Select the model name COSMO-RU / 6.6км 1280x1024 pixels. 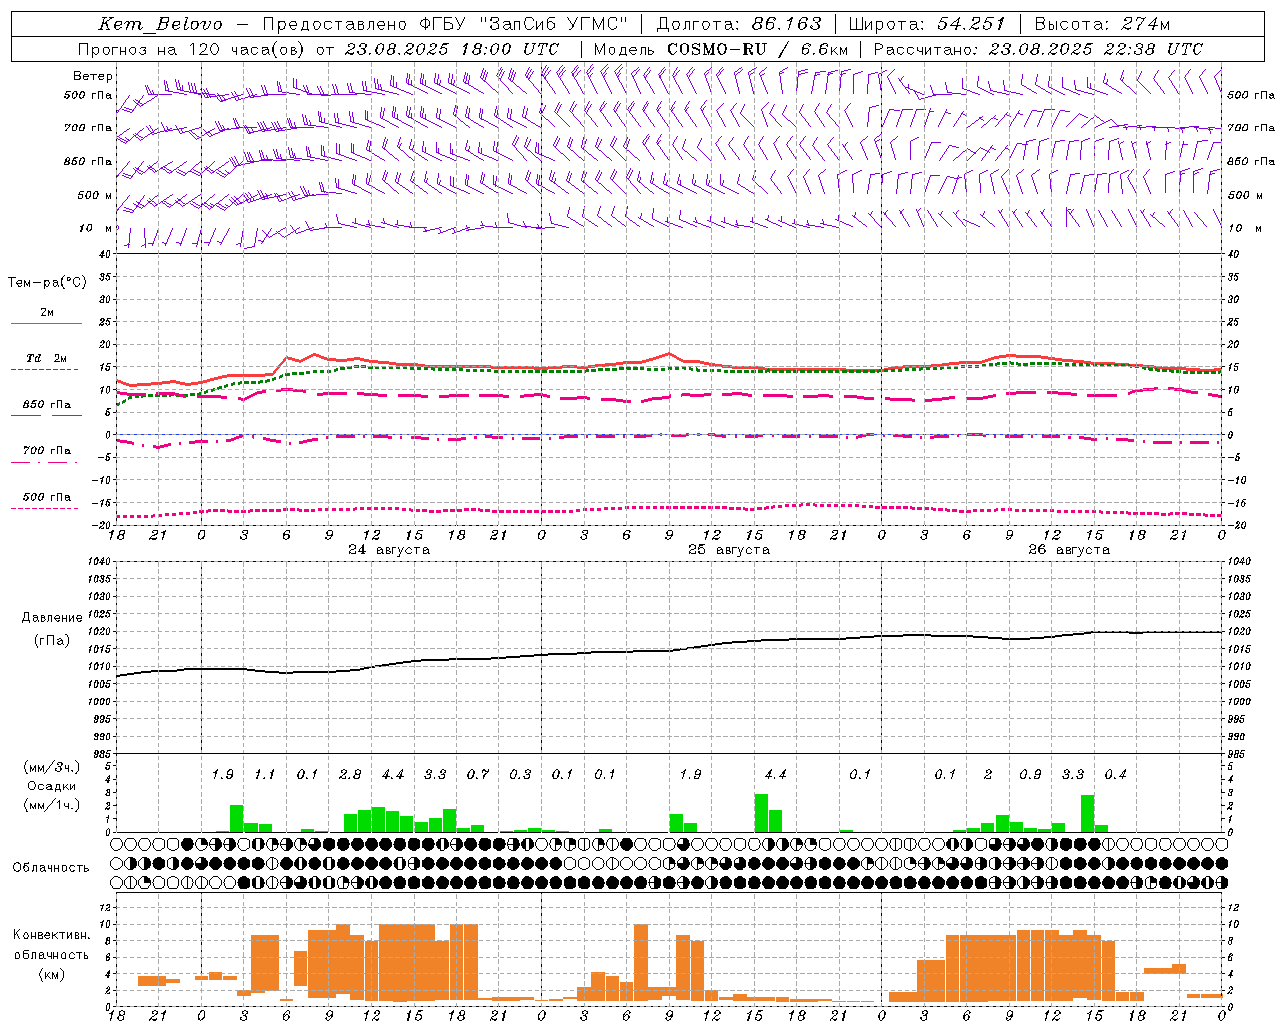tap(758, 49)
